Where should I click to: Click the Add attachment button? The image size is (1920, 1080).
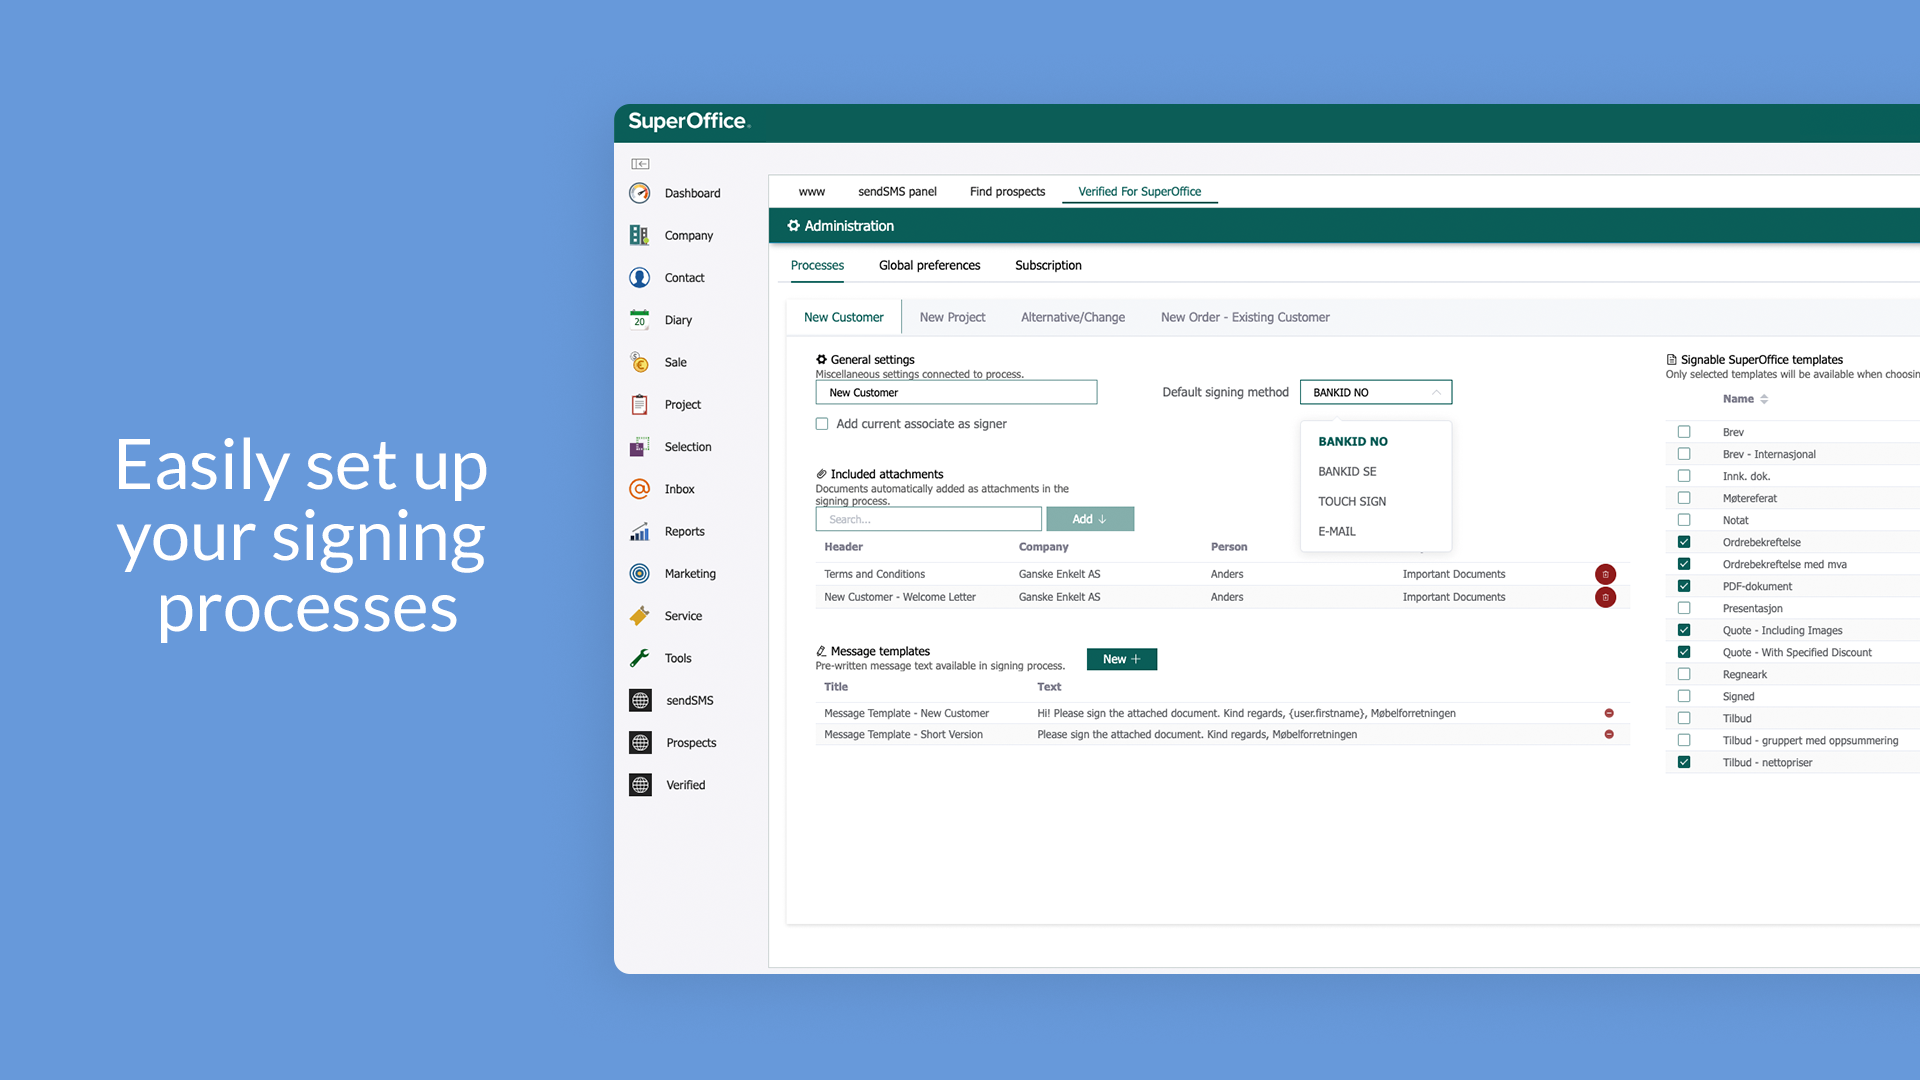1090,519
